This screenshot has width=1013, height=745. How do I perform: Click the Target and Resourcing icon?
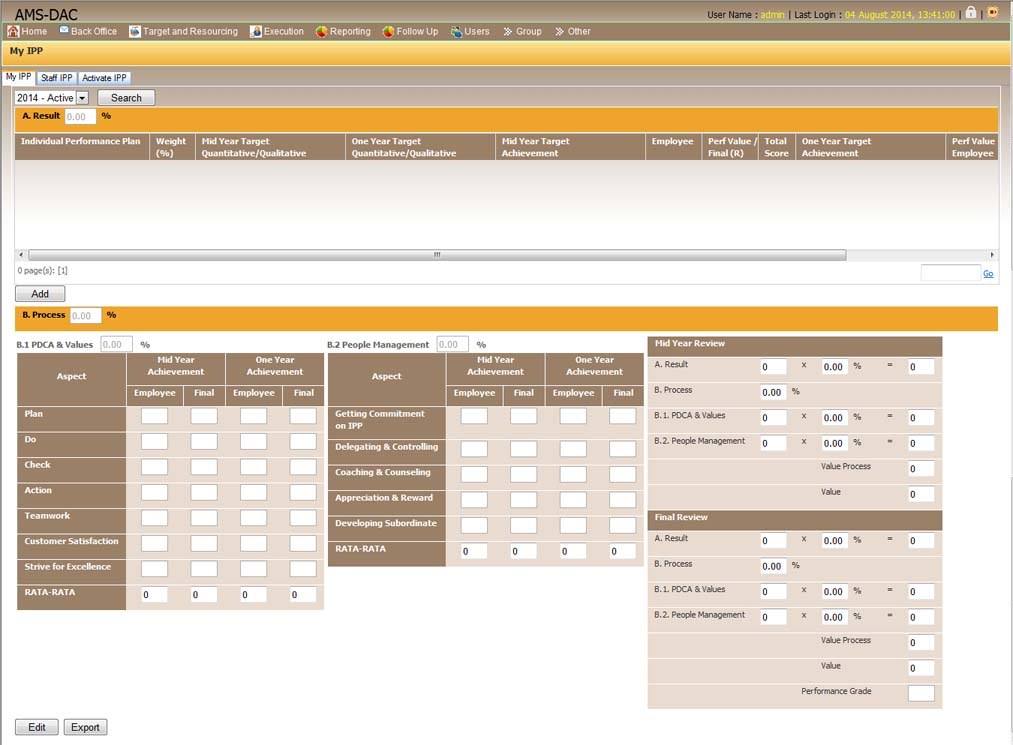tap(135, 31)
